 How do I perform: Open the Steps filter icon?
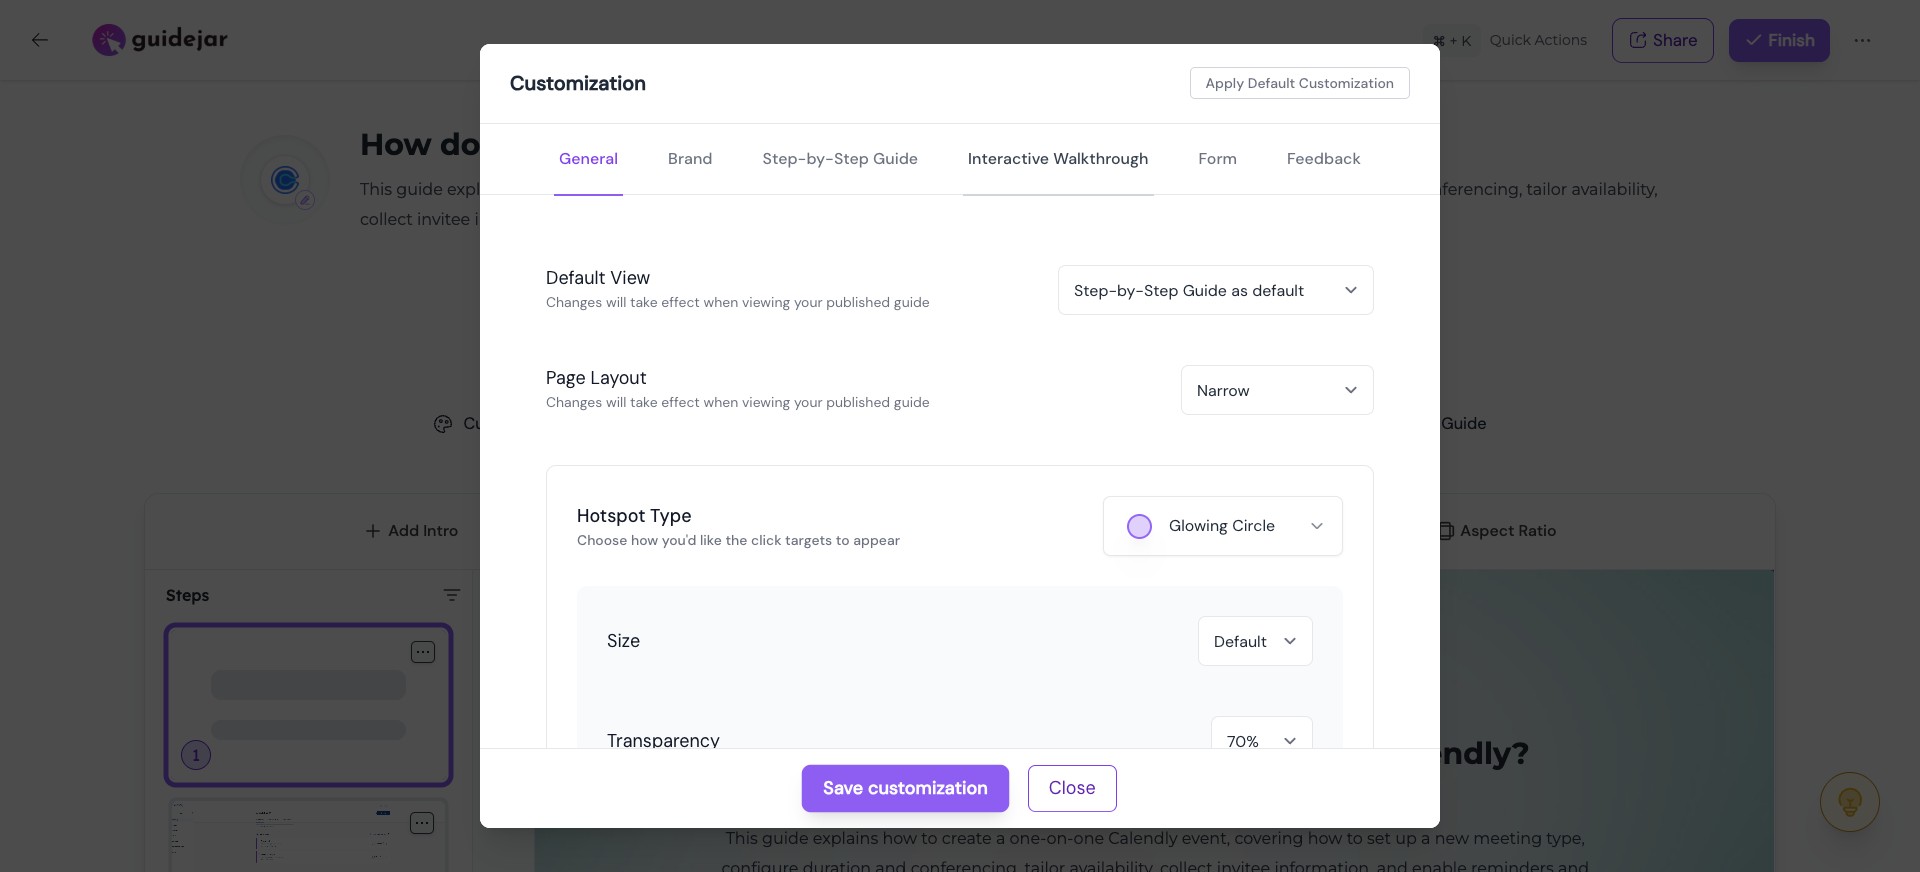[452, 595]
